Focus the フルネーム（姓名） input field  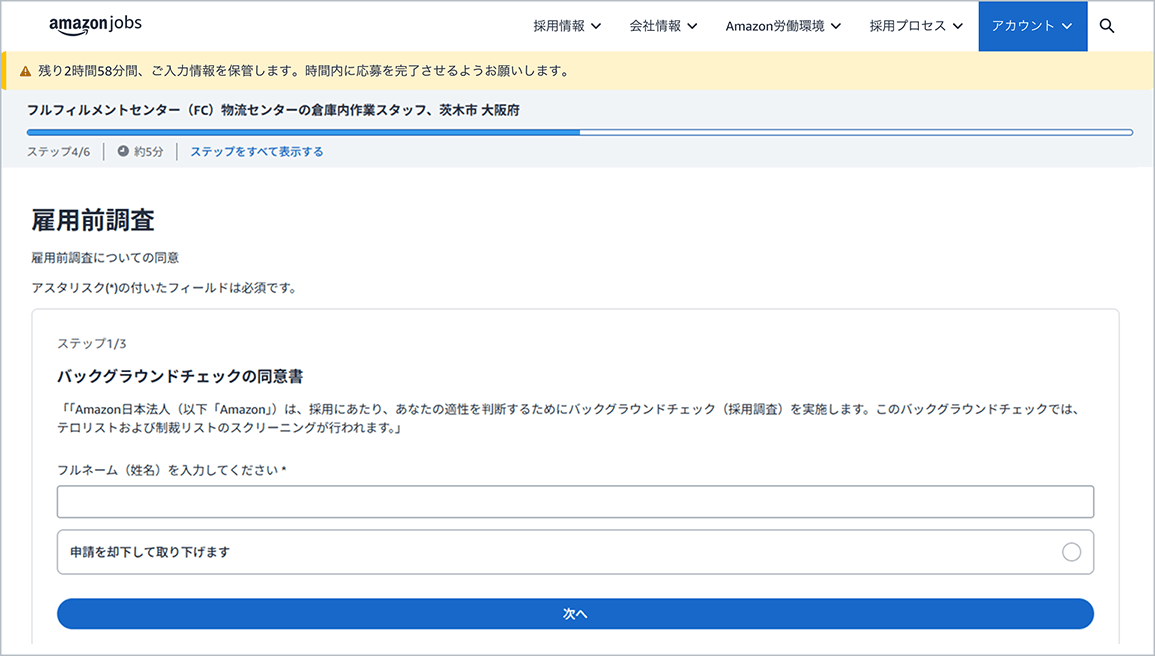pyautogui.click(x=575, y=501)
